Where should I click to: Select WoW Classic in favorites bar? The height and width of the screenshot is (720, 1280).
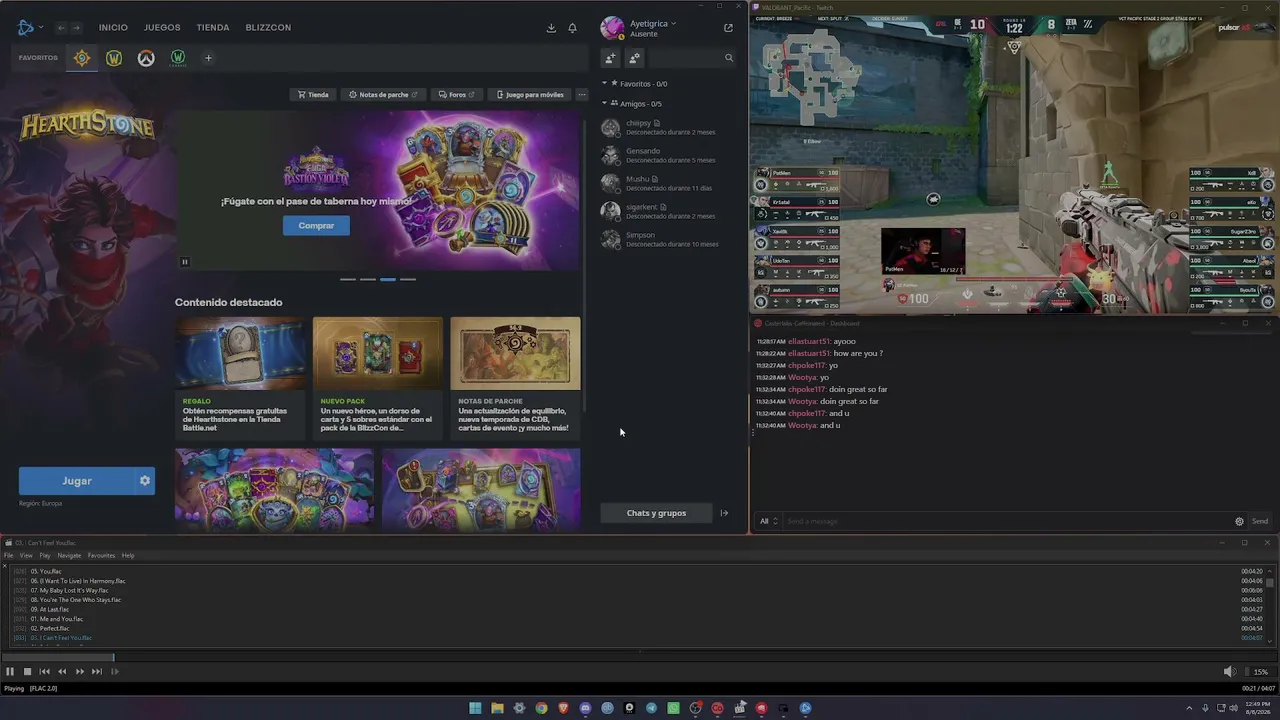[178, 58]
